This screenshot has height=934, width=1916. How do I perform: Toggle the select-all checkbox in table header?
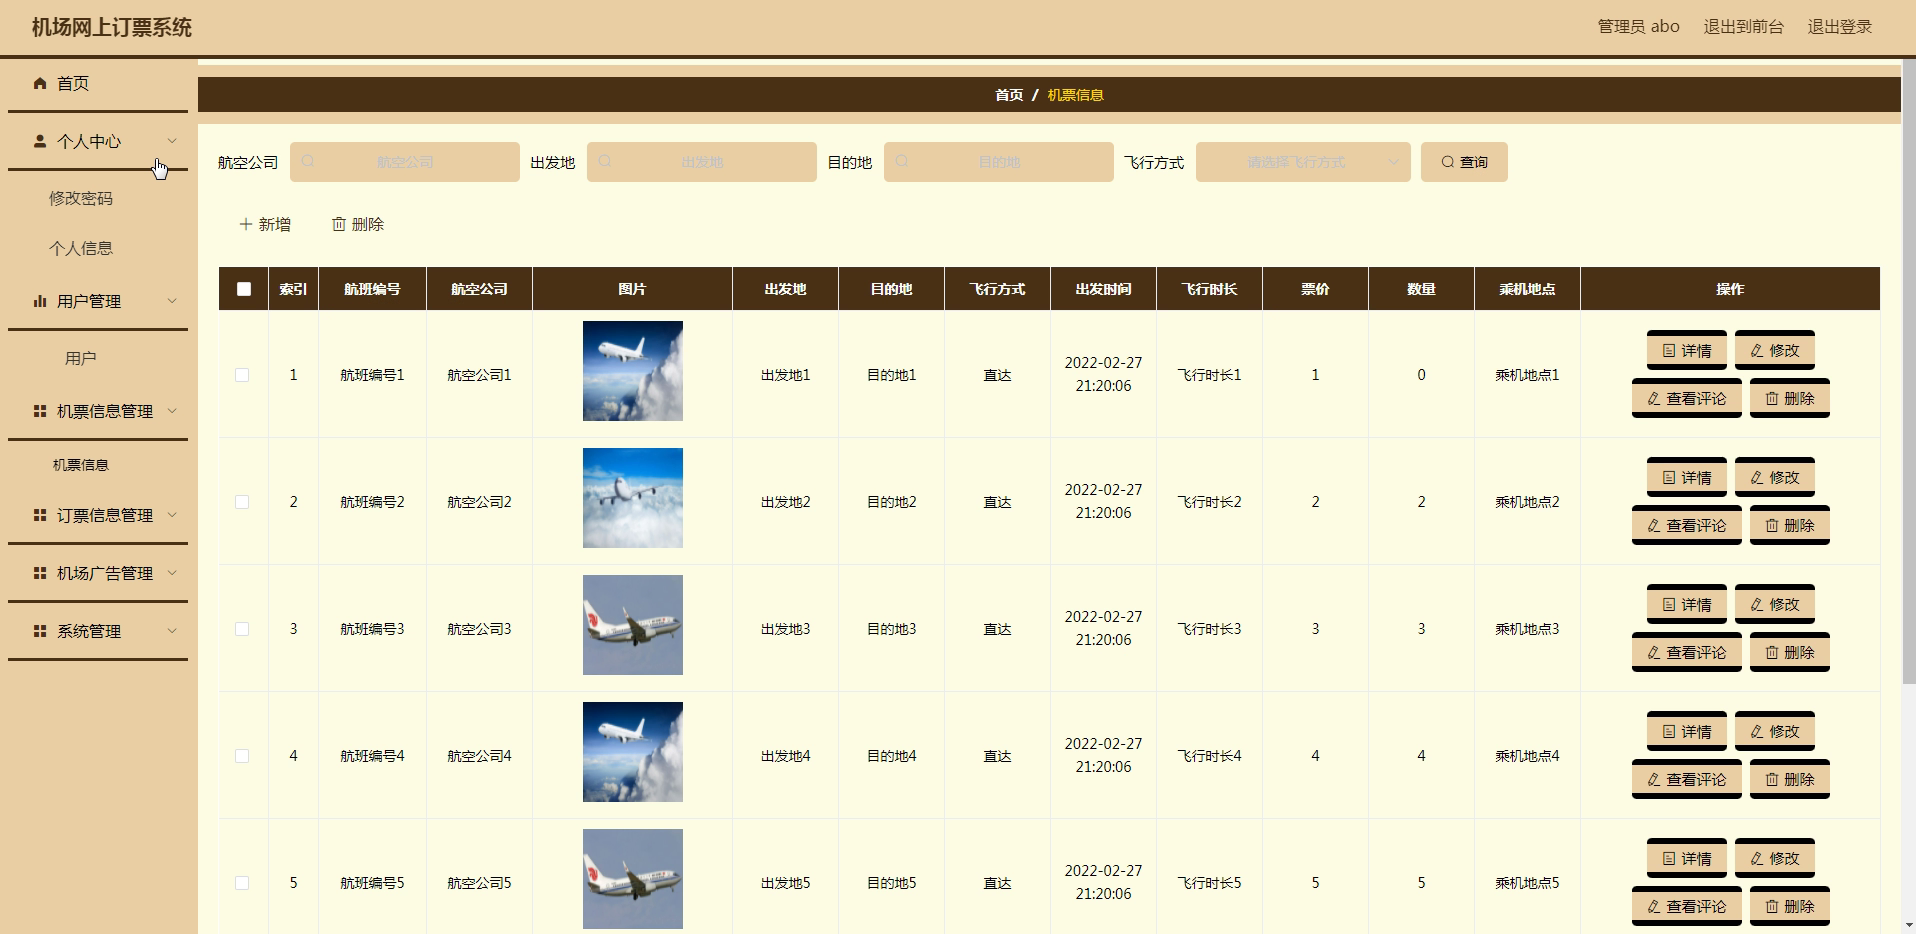[x=244, y=289]
